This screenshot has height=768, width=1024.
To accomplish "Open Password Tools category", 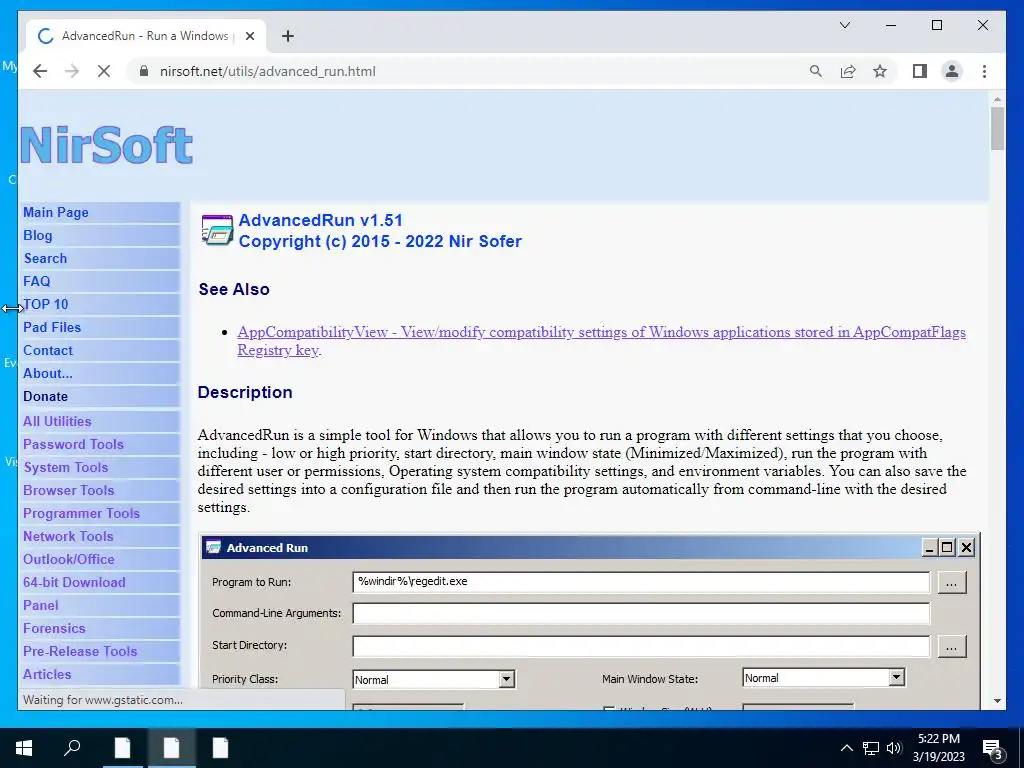I will click(73, 444).
